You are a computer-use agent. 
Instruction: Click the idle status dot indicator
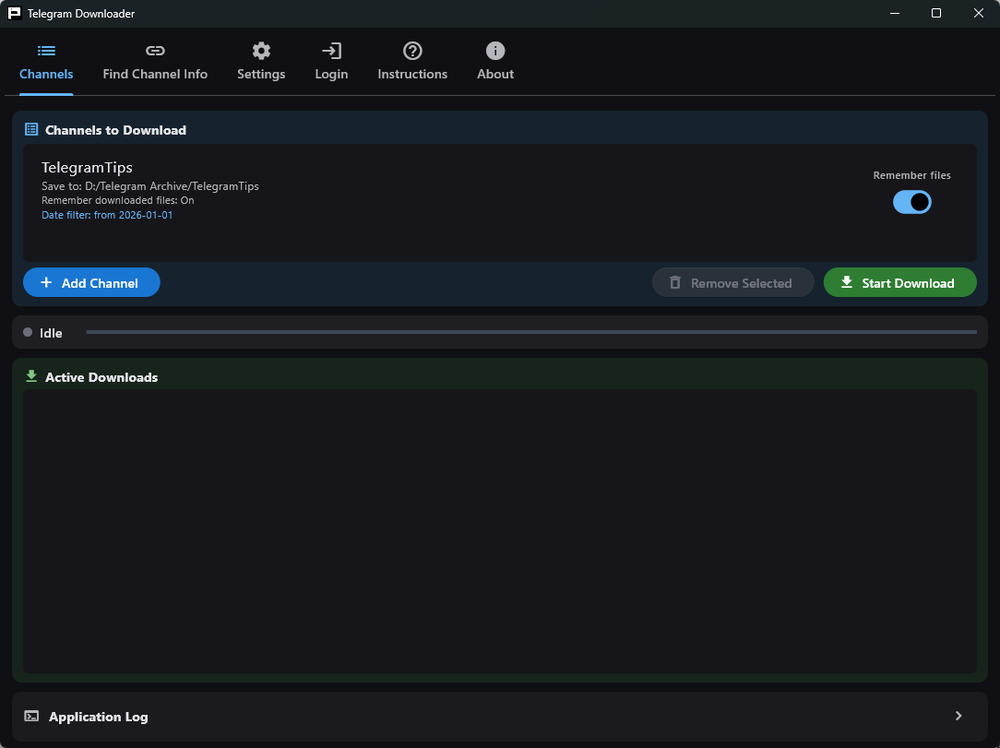[27, 332]
